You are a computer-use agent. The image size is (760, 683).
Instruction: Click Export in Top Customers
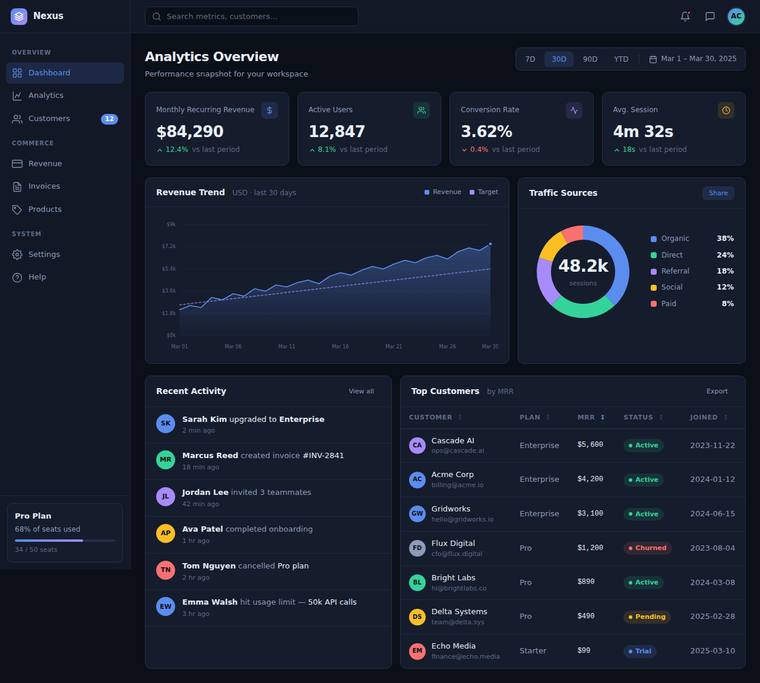(716, 391)
